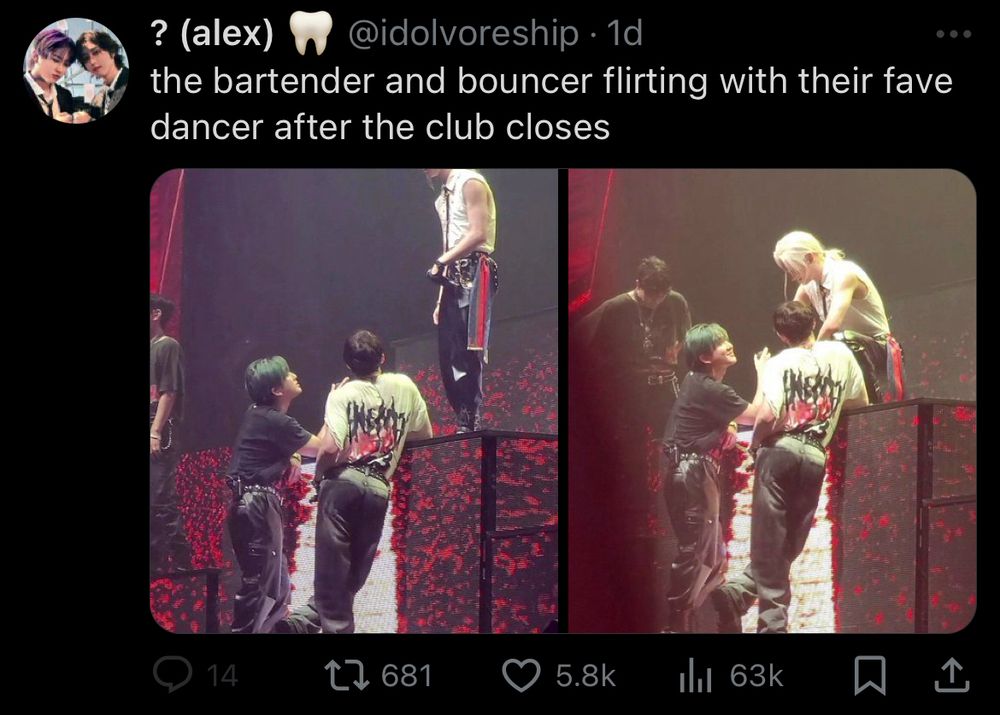Viewport: 1000px width, 715px height.
Task: Like the tweet with heart icon
Action: (521, 675)
